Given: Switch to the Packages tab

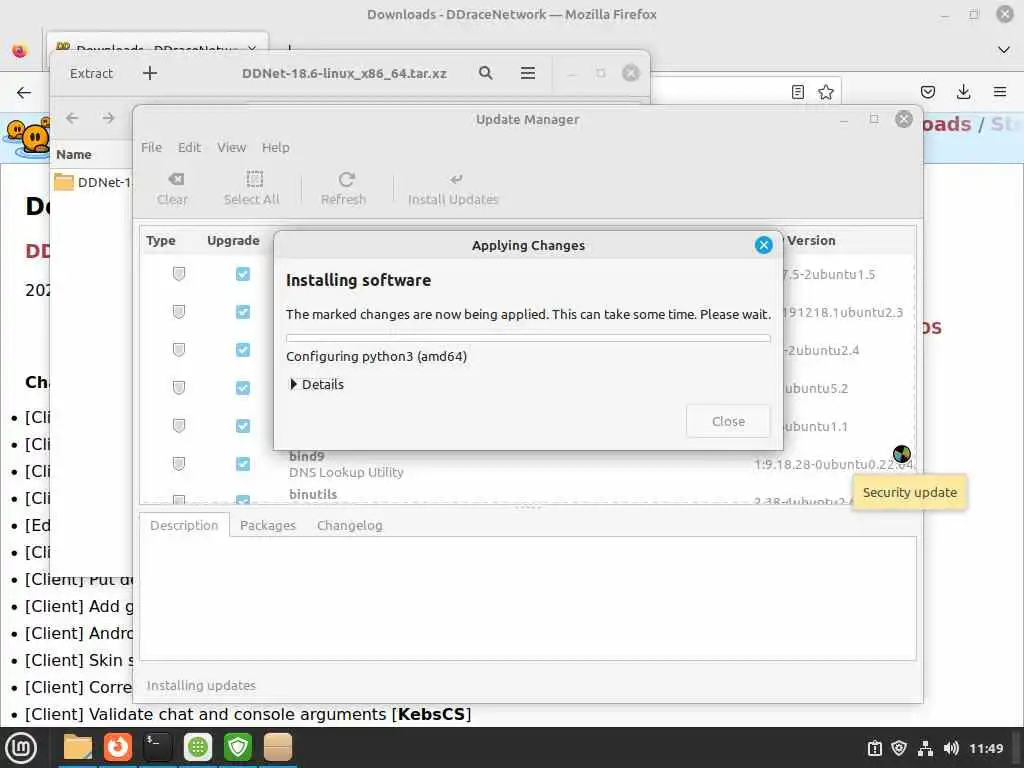Looking at the screenshot, I should (x=268, y=525).
